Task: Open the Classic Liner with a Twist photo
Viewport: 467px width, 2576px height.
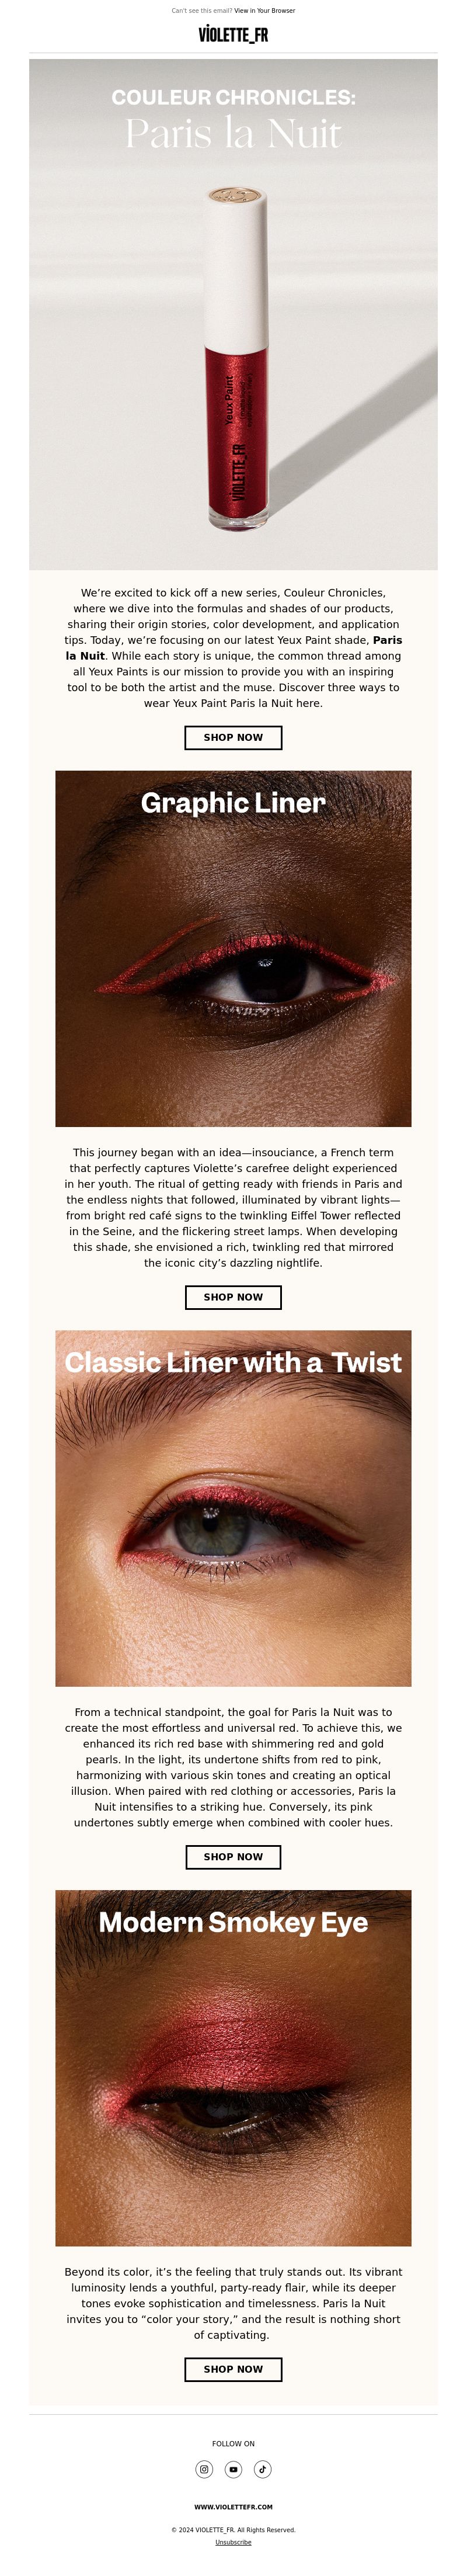Action: [233, 1509]
